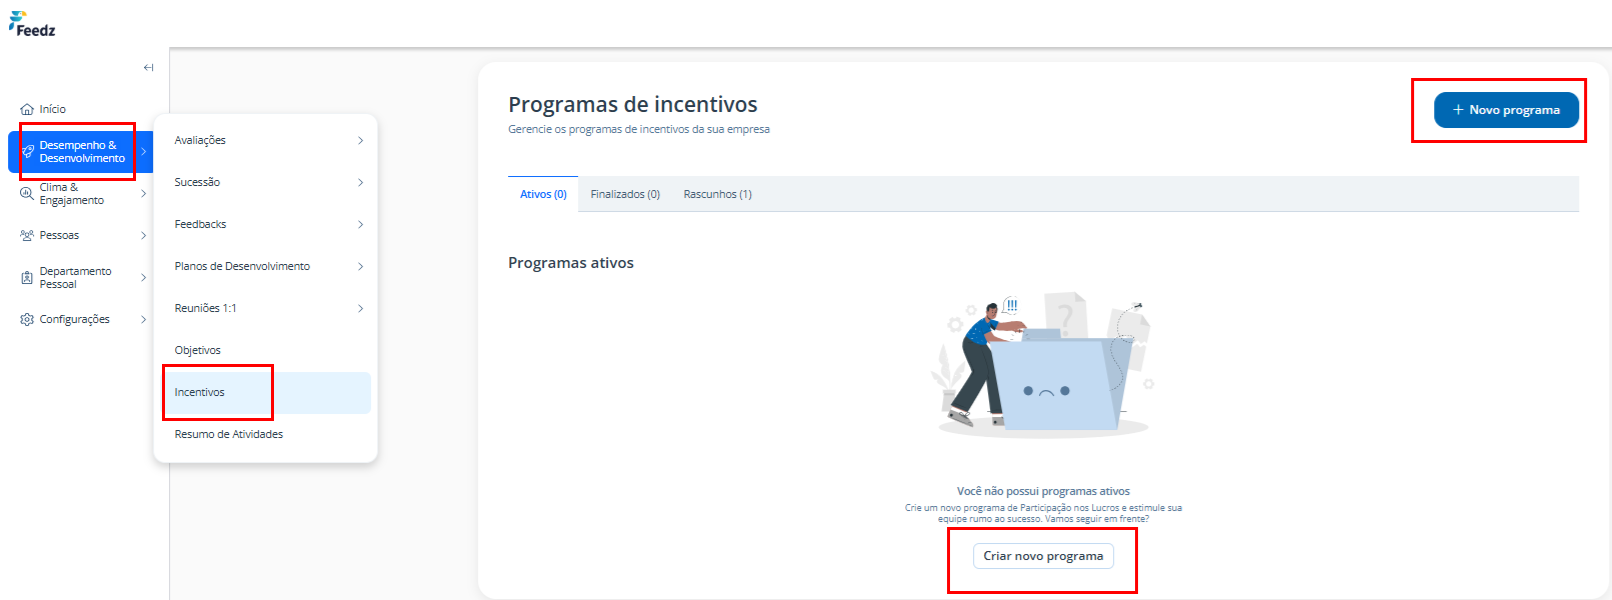Screen dimensions: 1612x600
Task: Switch to the Ativos (0) tab
Action: (x=543, y=194)
